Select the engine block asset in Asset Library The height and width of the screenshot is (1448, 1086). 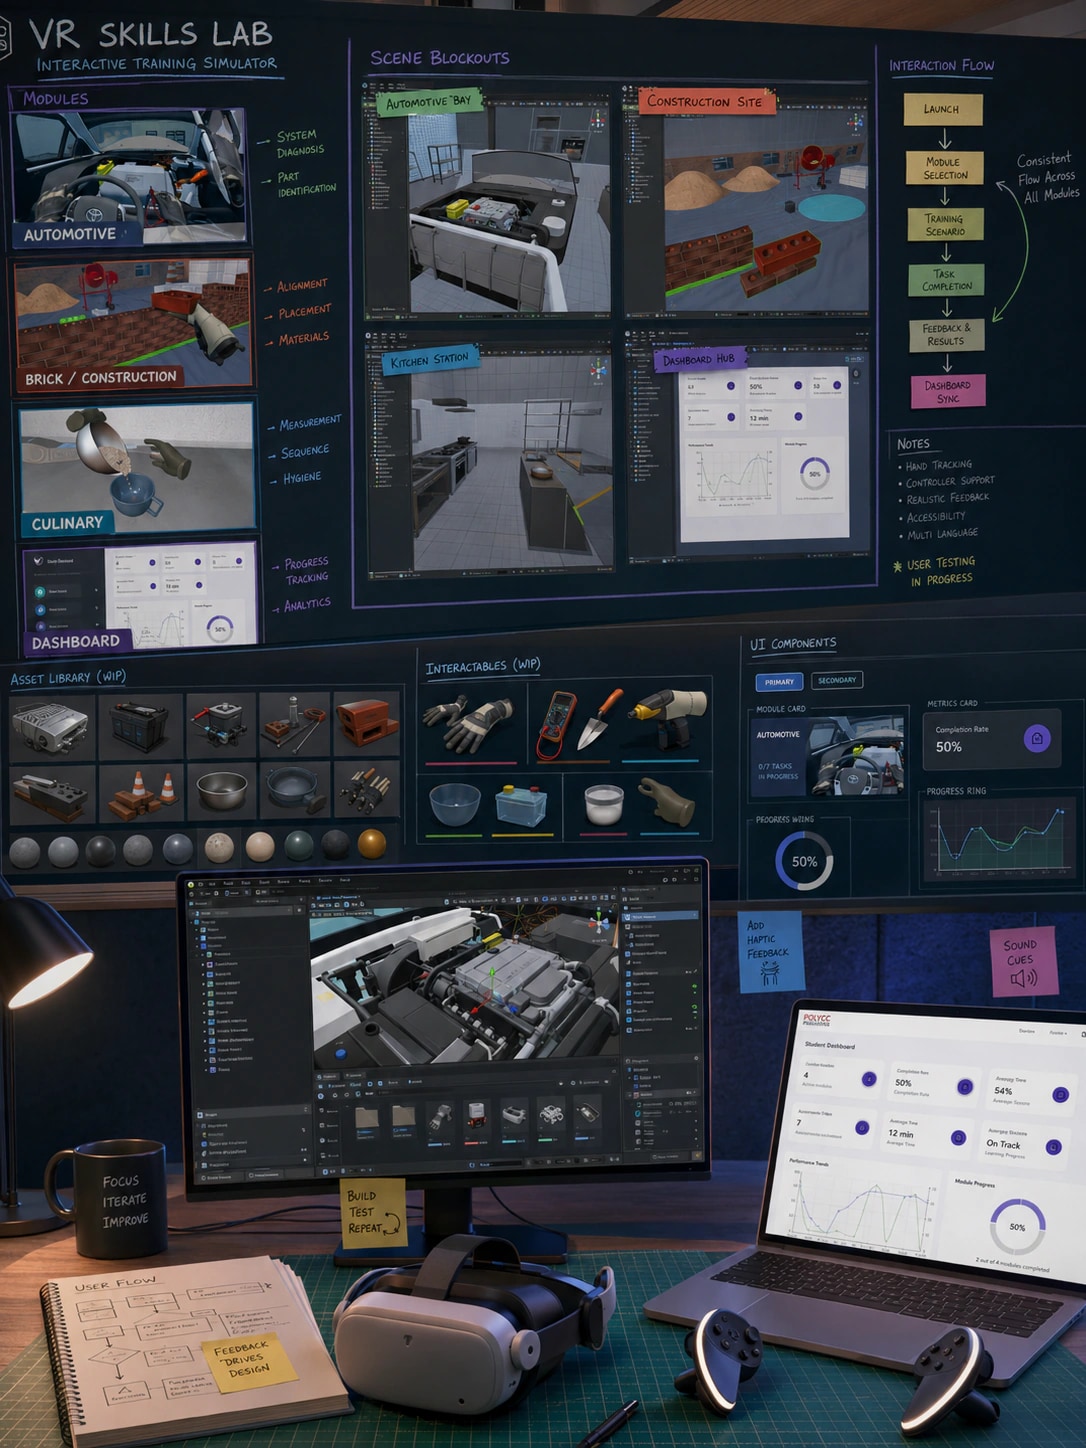52,726
